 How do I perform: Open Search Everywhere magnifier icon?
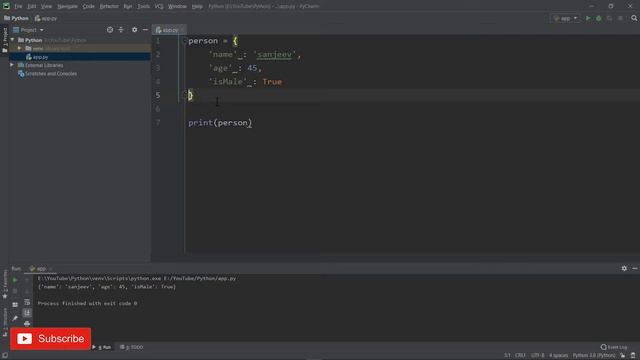coord(634,18)
